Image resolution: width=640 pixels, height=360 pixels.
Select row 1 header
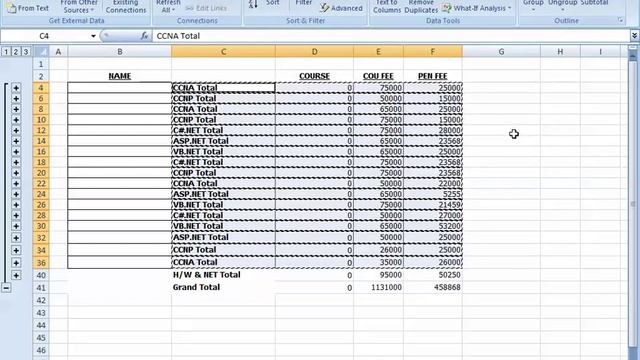coord(41,64)
